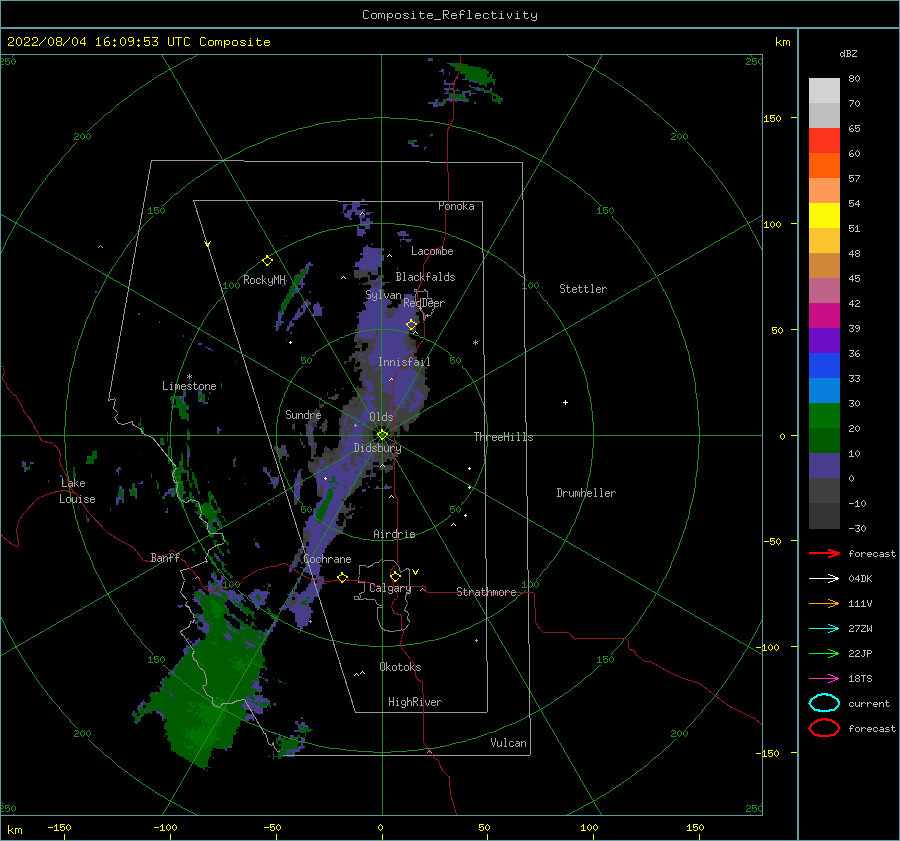This screenshot has height=841, width=900.
Task: Select the bright green swatch in dBZ legend
Action: (x=824, y=416)
